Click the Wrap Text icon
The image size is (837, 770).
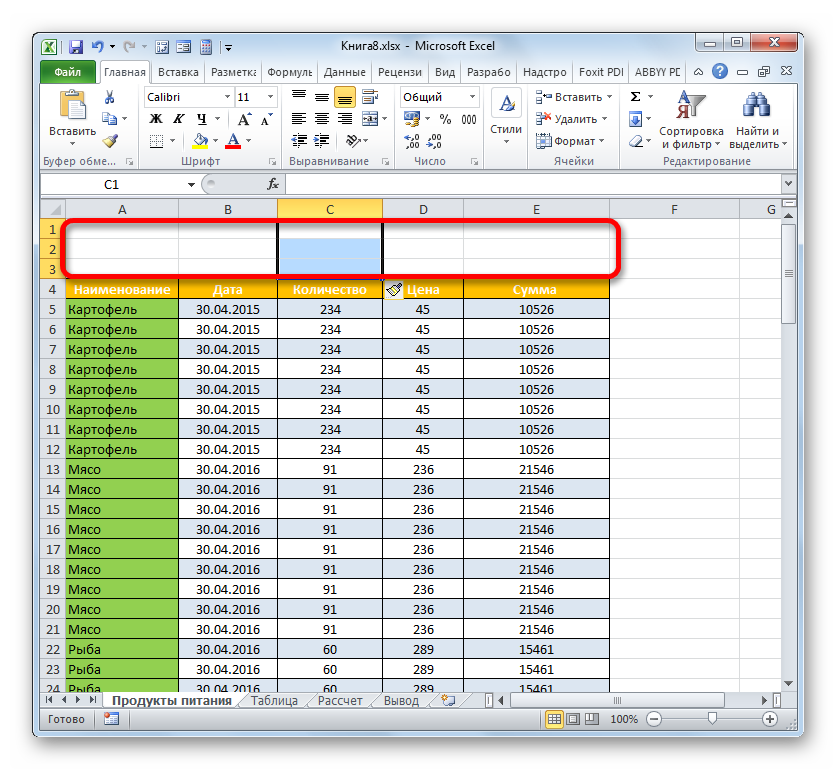coord(370,97)
